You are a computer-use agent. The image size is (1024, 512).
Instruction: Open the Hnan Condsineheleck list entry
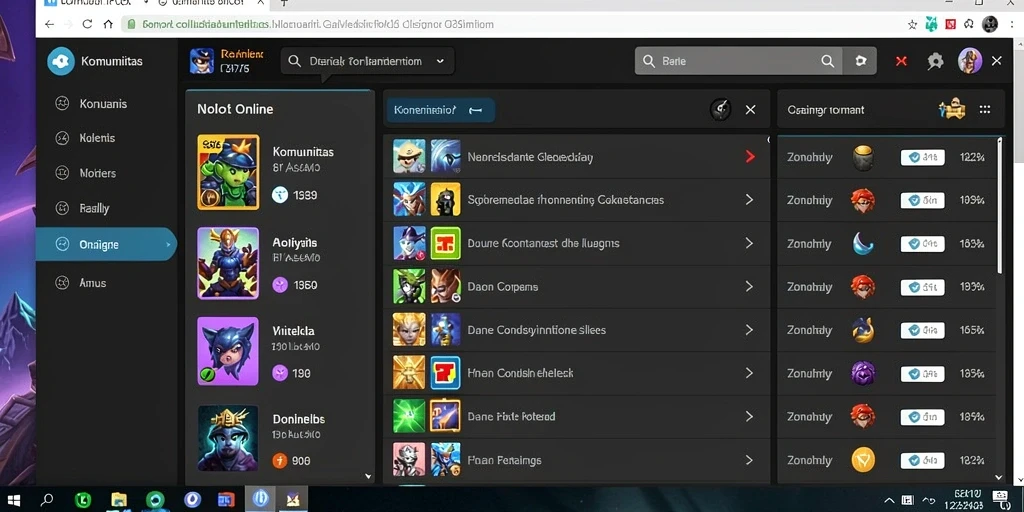click(x=577, y=373)
